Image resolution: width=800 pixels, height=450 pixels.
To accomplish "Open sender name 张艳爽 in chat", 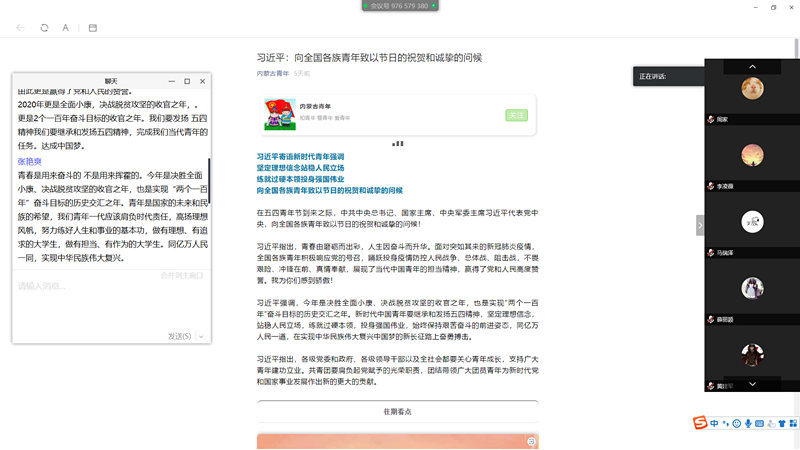I will tap(30, 161).
